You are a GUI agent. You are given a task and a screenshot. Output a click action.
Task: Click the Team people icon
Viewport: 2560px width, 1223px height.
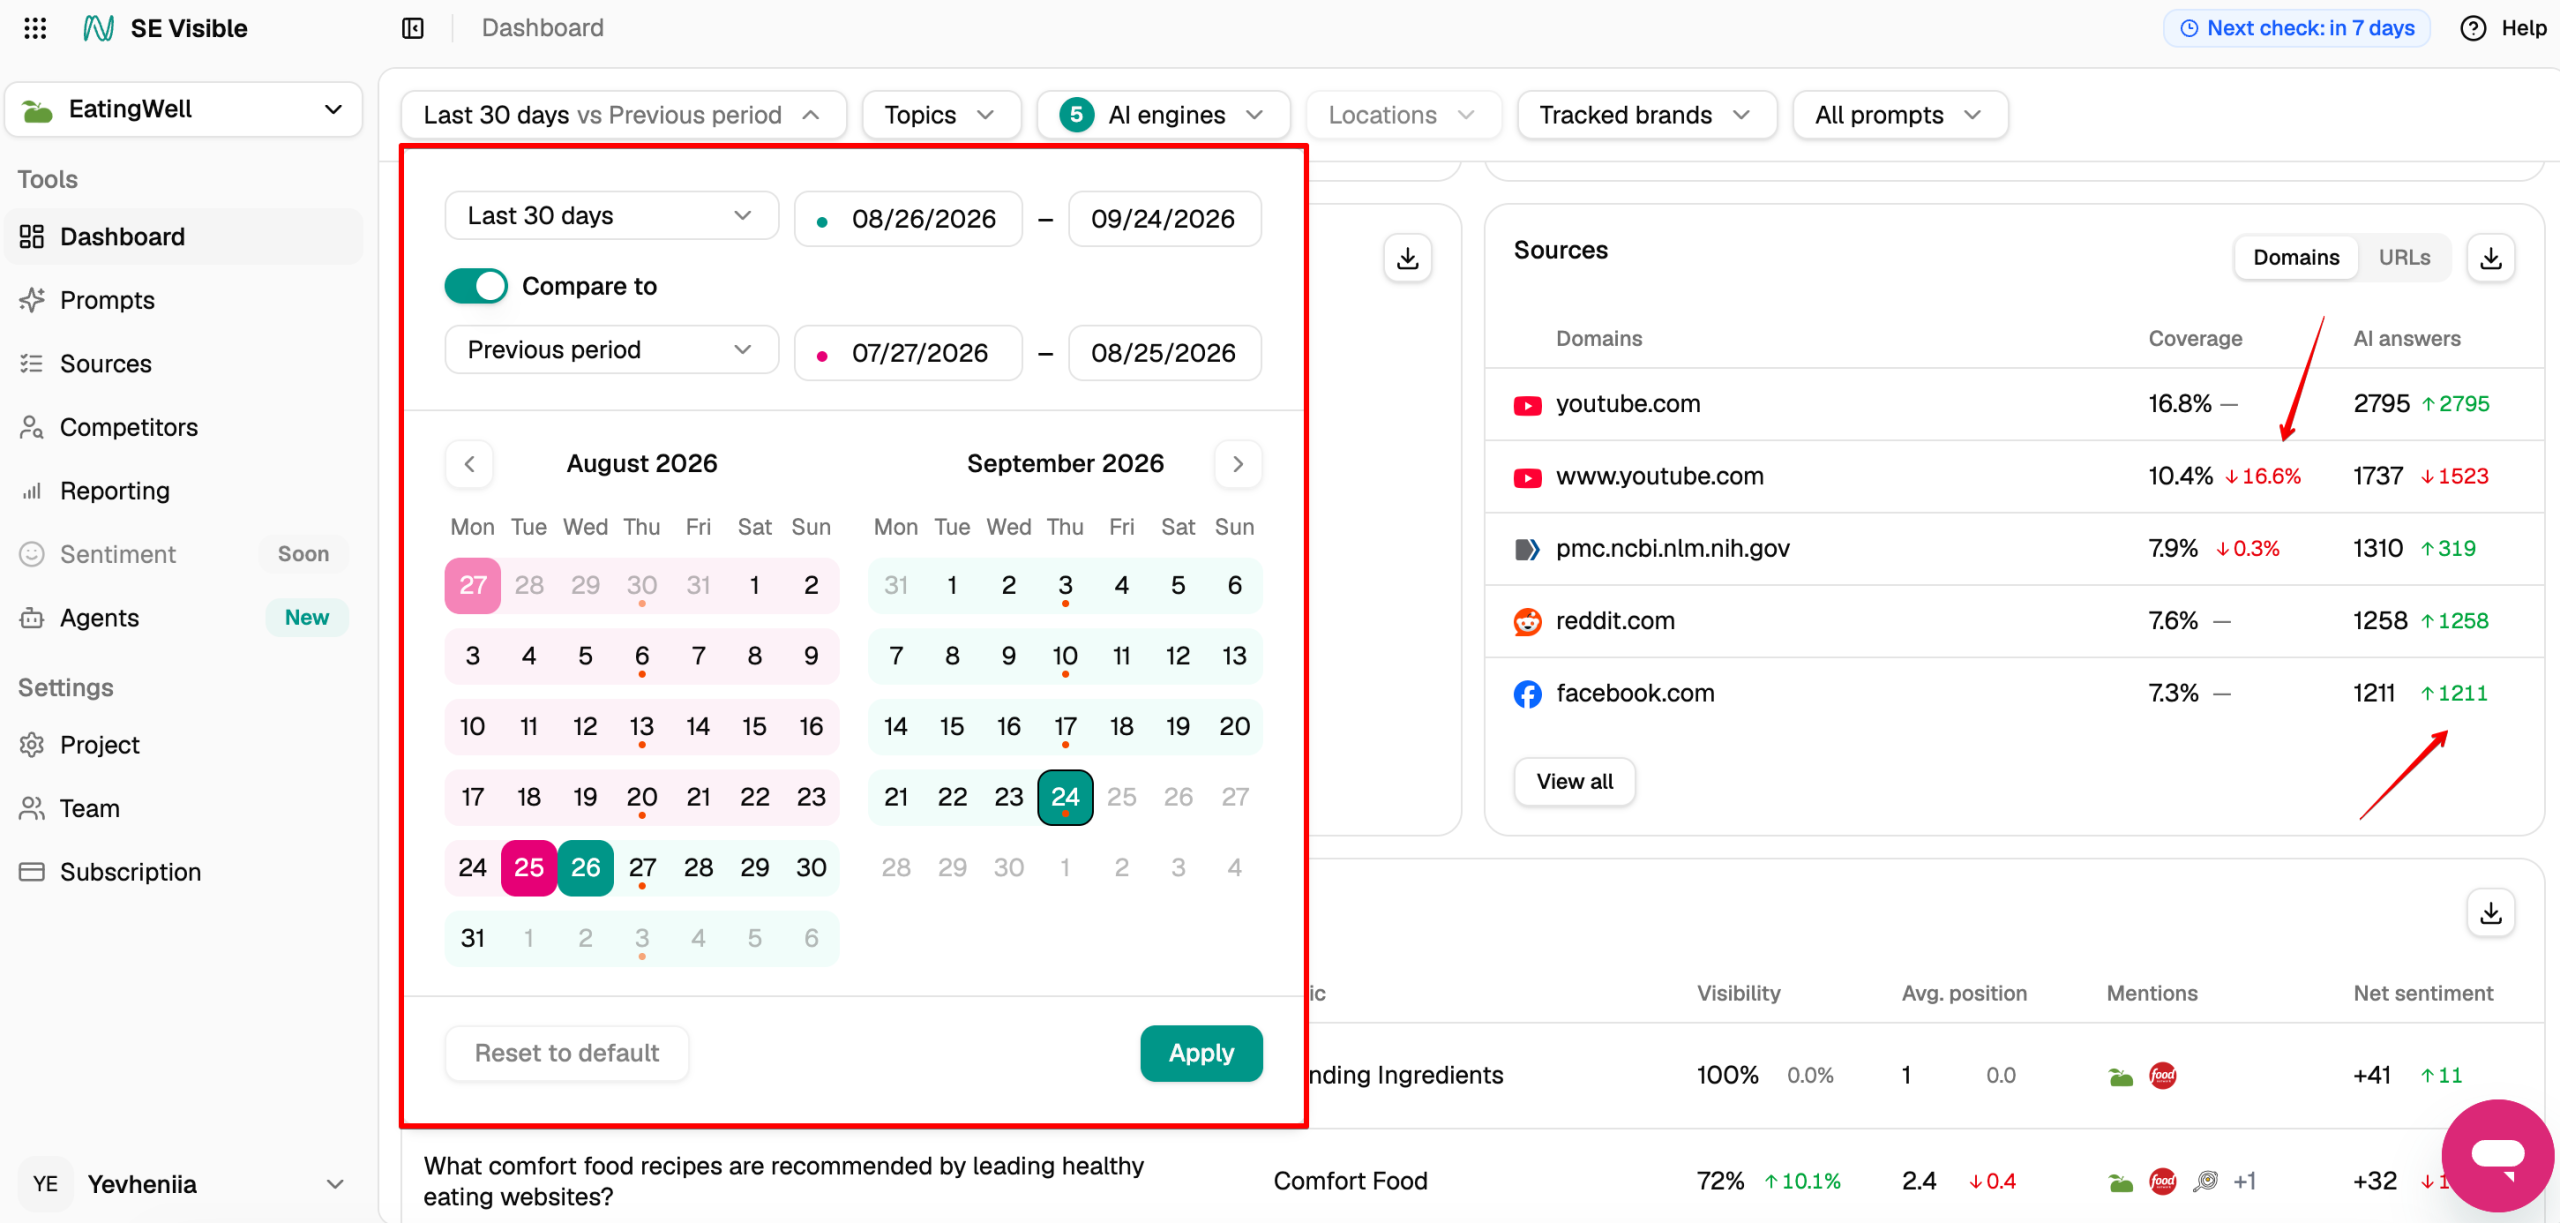[32, 808]
